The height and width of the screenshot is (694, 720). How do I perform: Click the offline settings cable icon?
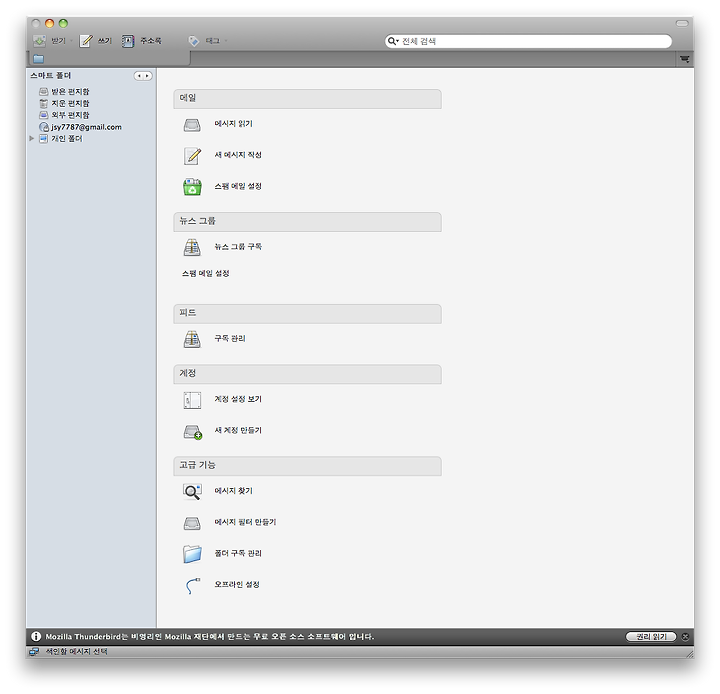pos(193,586)
